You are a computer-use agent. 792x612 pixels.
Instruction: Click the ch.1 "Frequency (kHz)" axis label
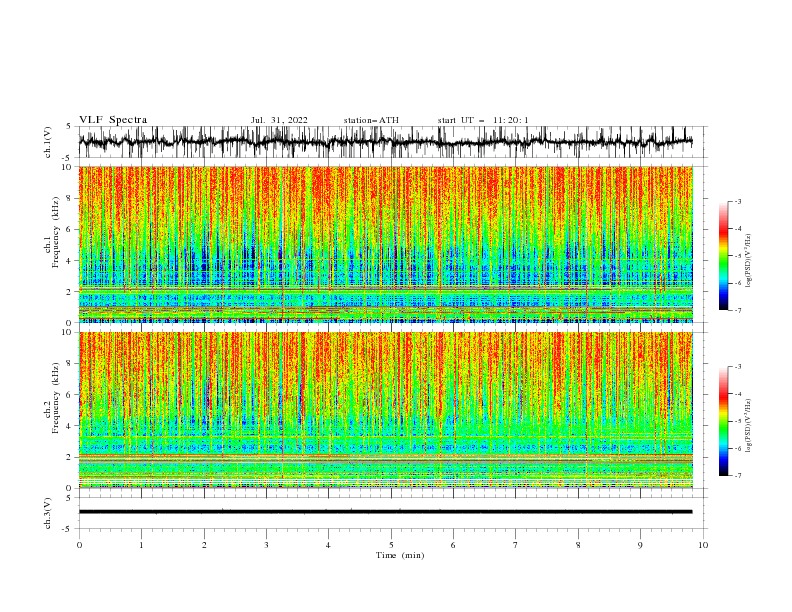click(56, 233)
